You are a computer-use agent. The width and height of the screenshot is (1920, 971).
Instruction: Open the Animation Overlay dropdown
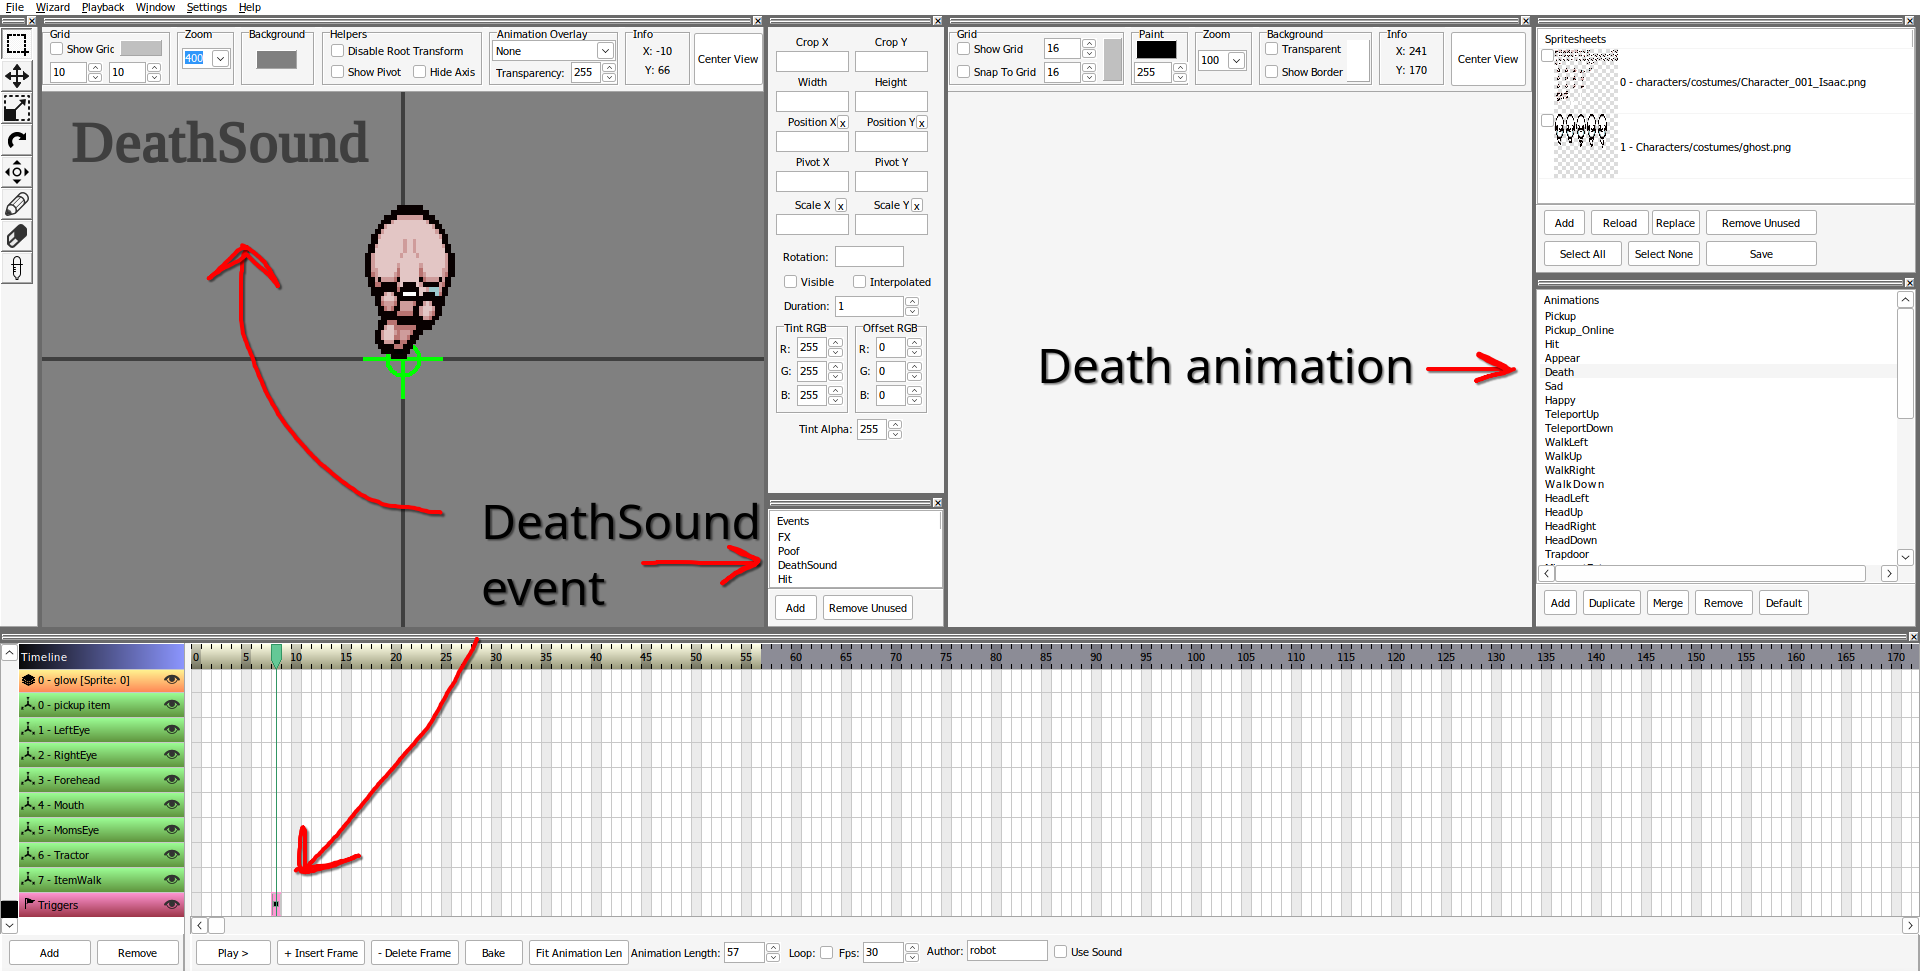tap(605, 51)
